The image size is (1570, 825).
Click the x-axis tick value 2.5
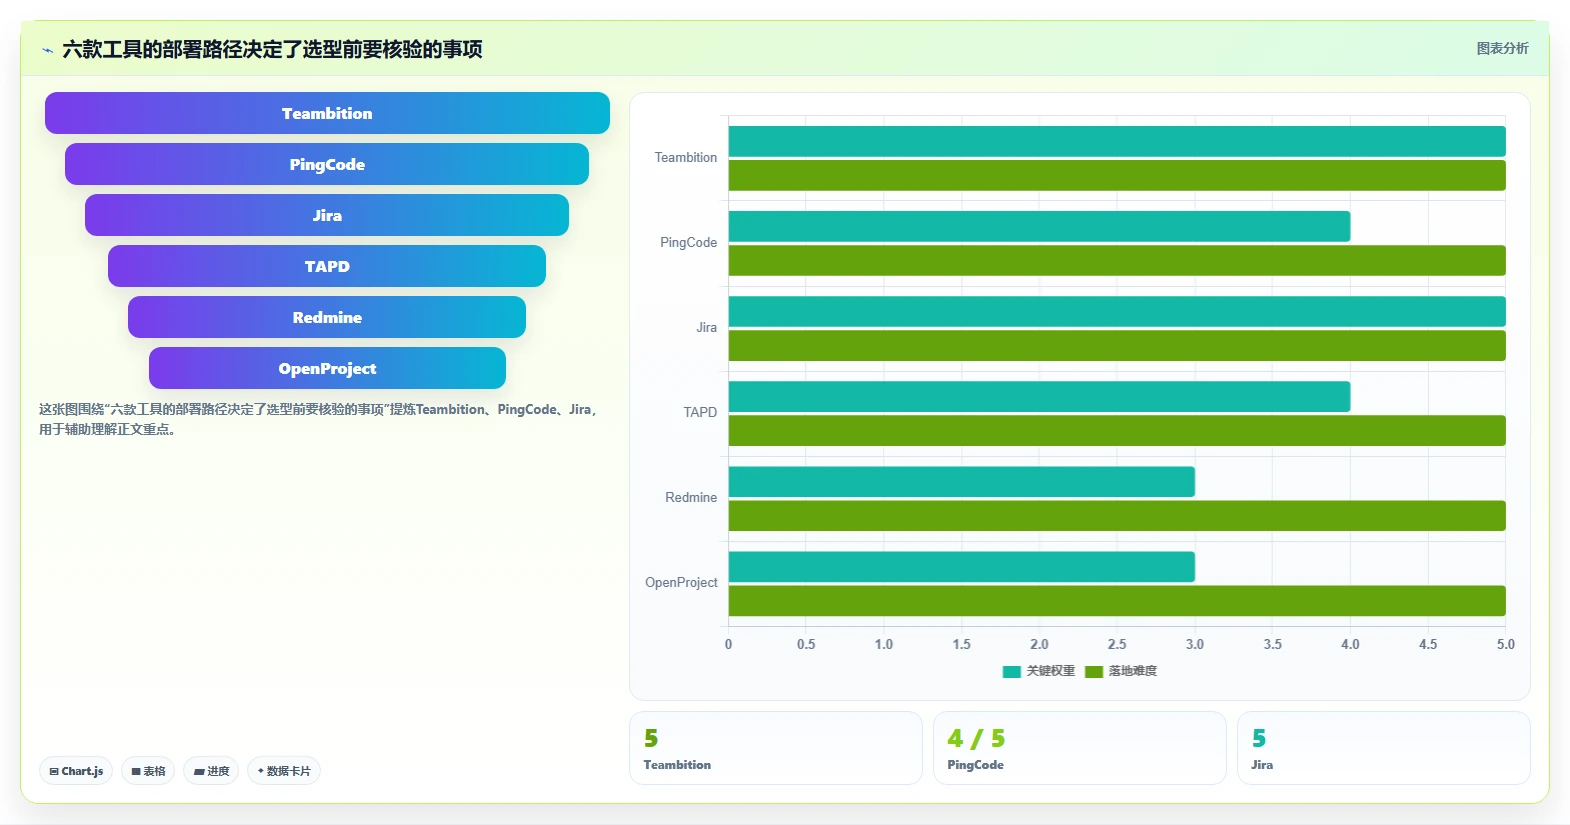(1117, 644)
